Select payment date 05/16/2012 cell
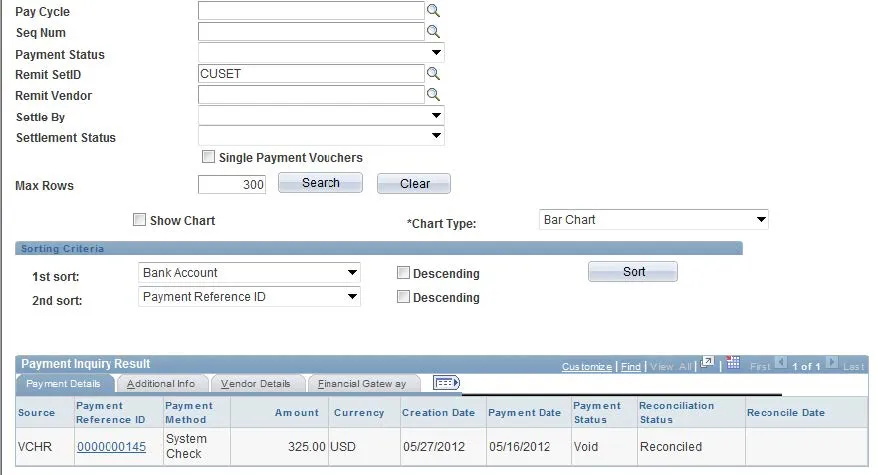The height and width of the screenshot is (475, 878). click(529, 446)
